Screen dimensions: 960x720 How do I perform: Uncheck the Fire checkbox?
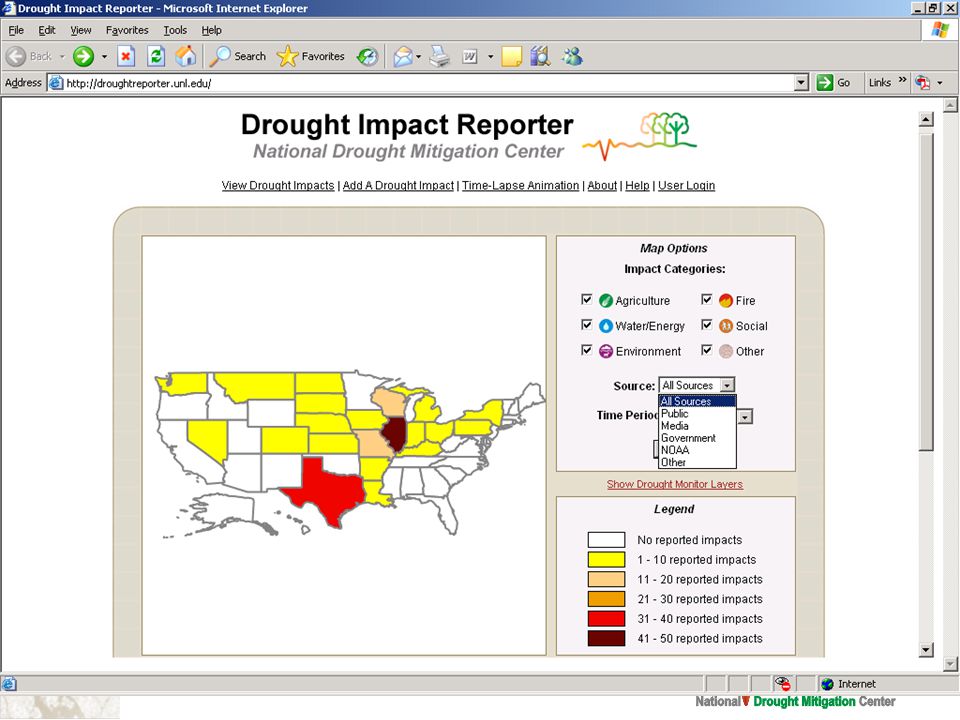[707, 299]
